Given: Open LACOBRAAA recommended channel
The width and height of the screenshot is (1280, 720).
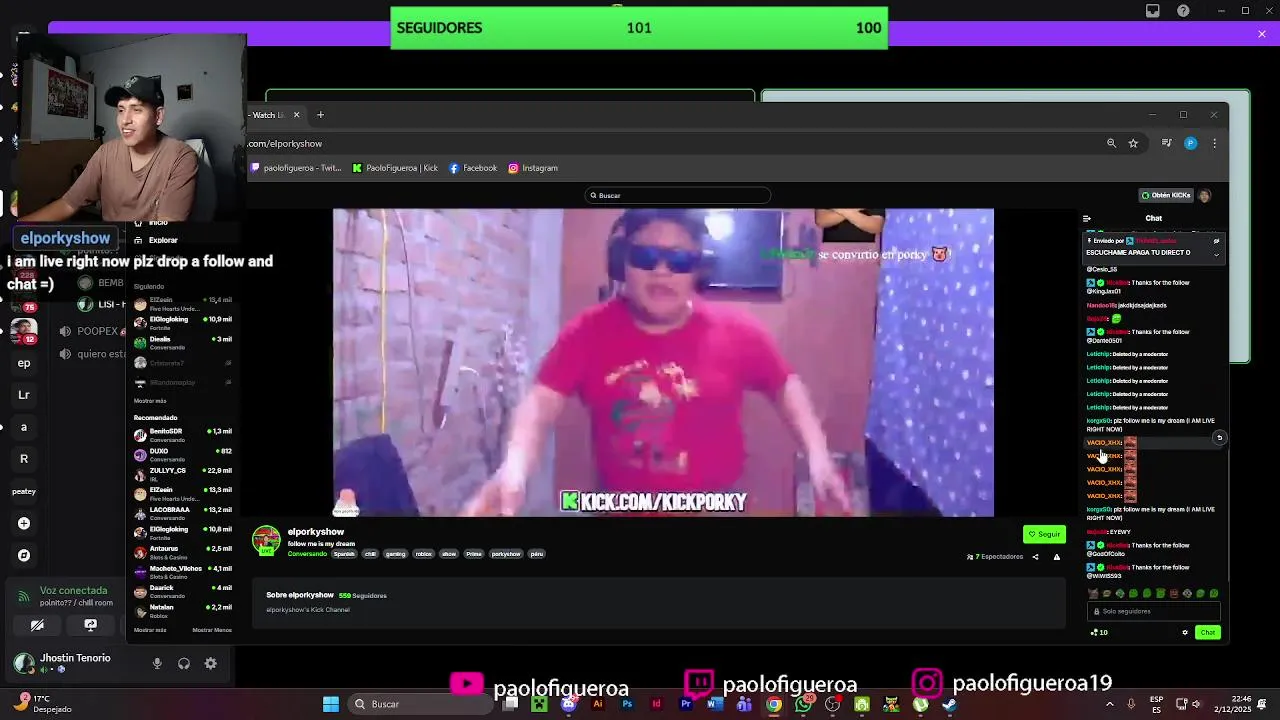Looking at the screenshot, I should pos(183,513).
